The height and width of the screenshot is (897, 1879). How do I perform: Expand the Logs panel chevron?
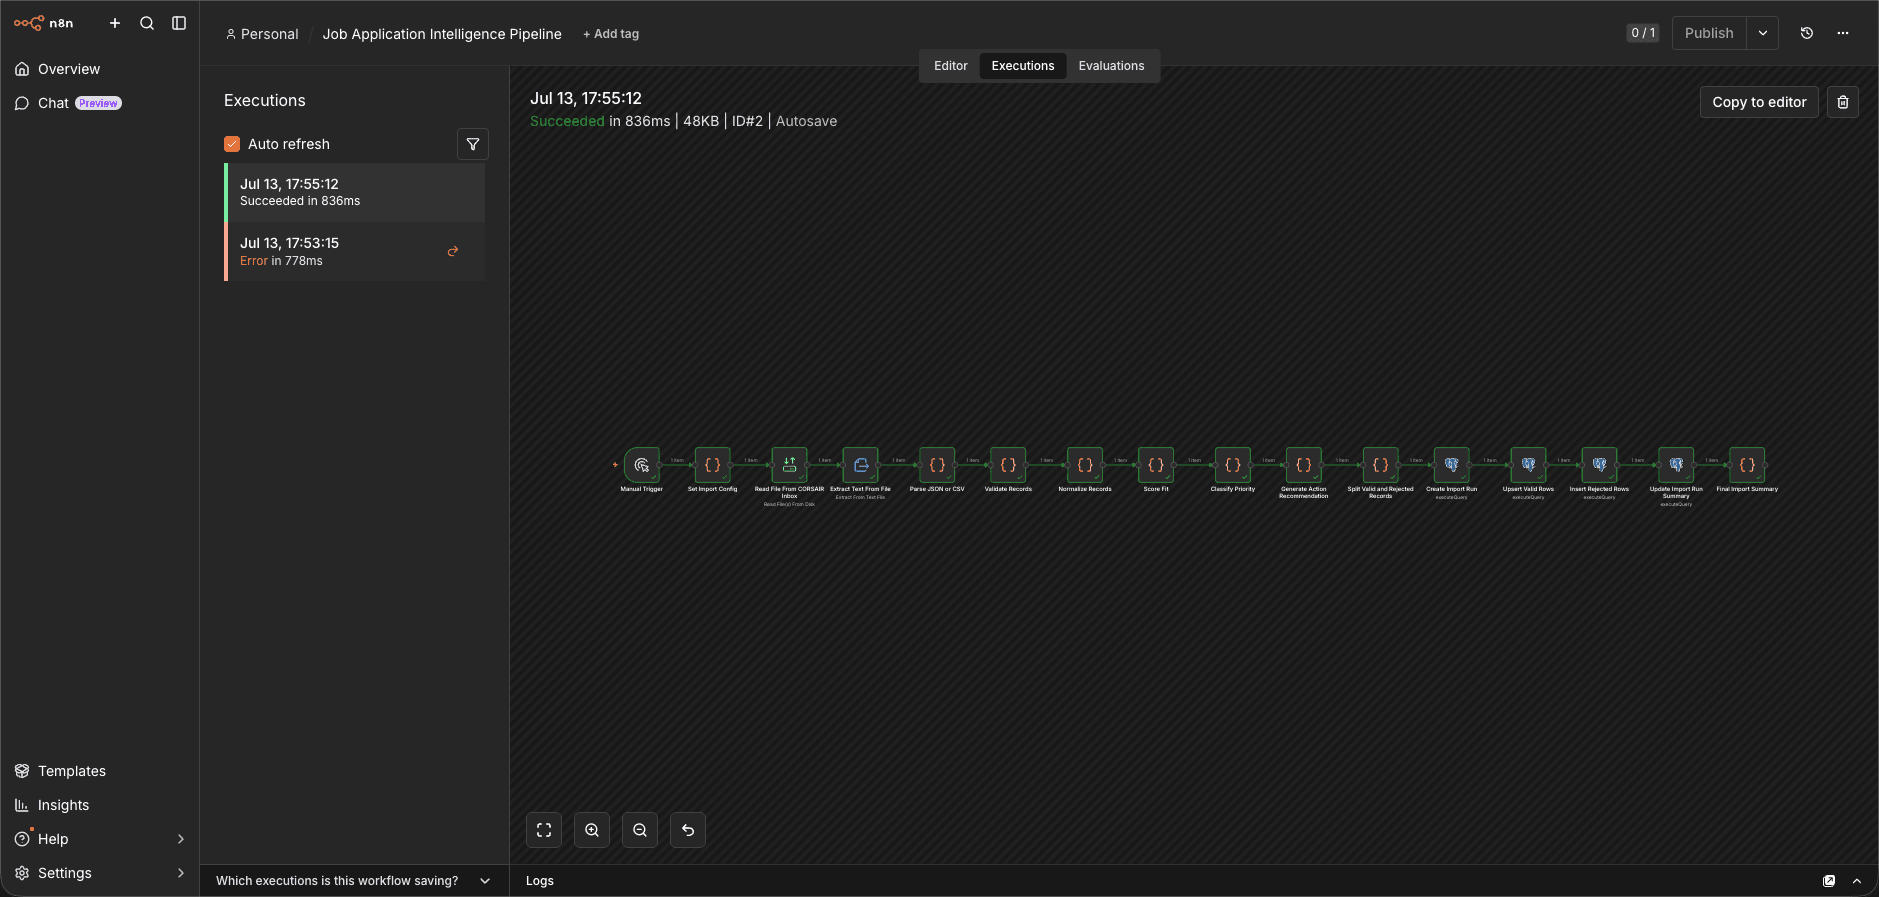[1857, 881]
